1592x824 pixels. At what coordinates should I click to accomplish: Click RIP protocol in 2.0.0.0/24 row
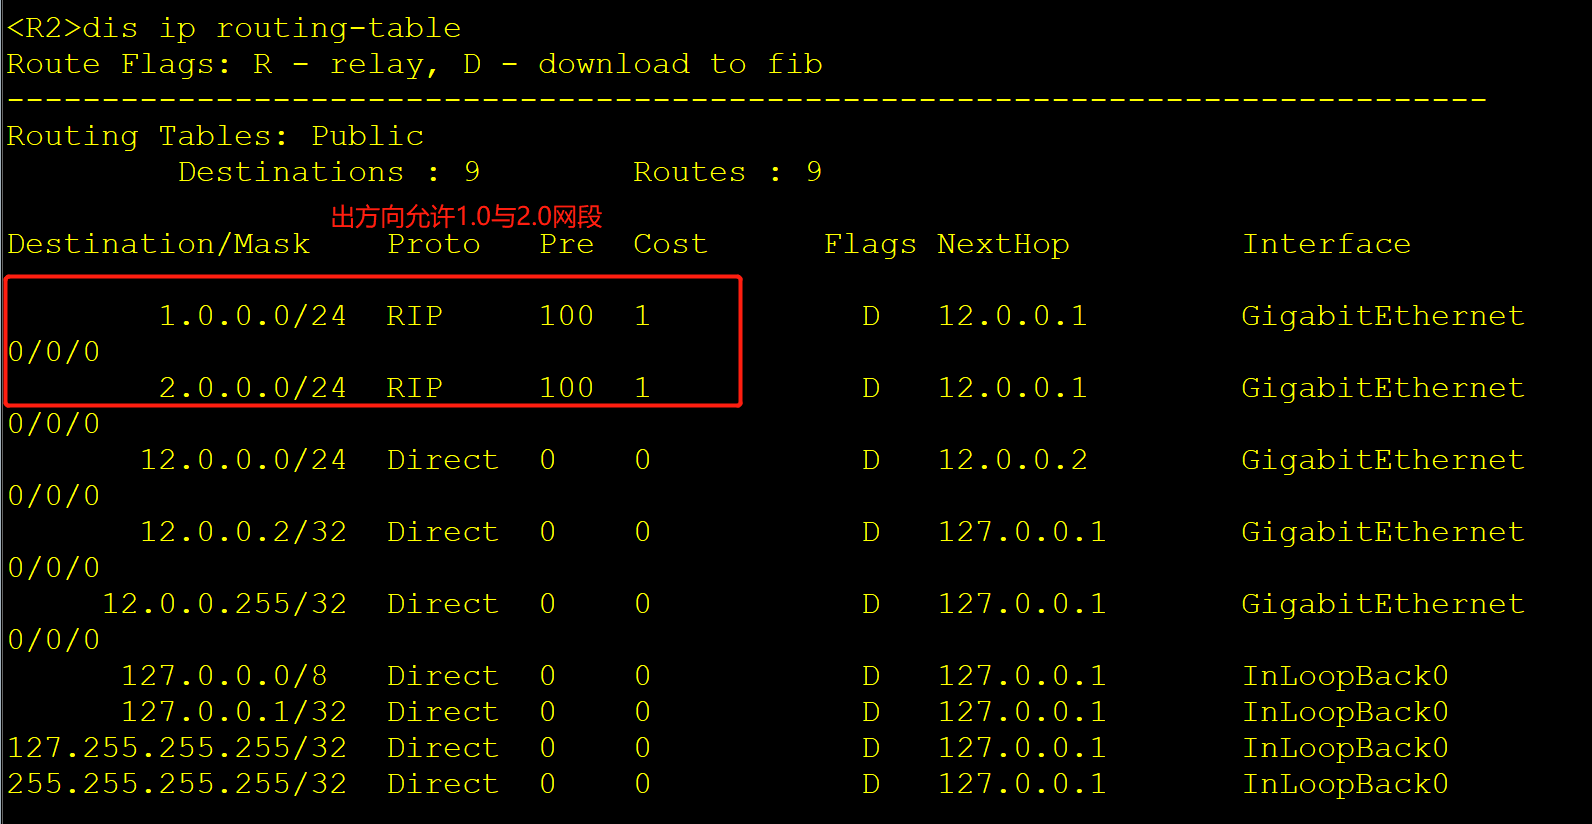[x=415, y=388]
